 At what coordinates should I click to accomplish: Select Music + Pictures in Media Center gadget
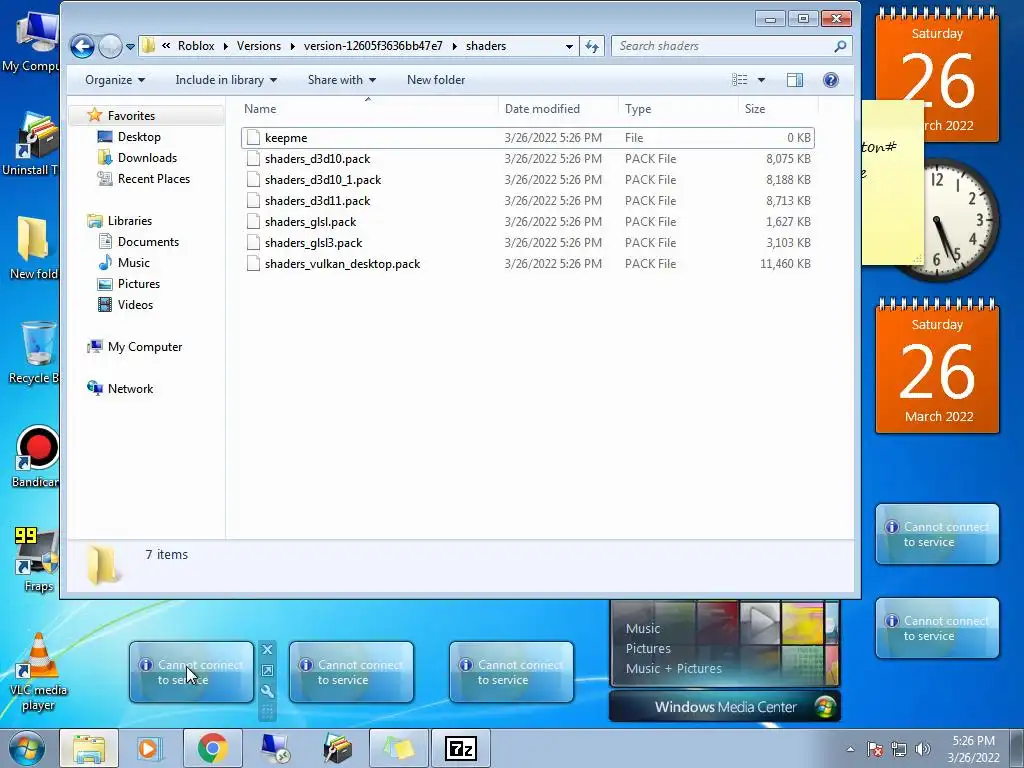coord(673,669)
